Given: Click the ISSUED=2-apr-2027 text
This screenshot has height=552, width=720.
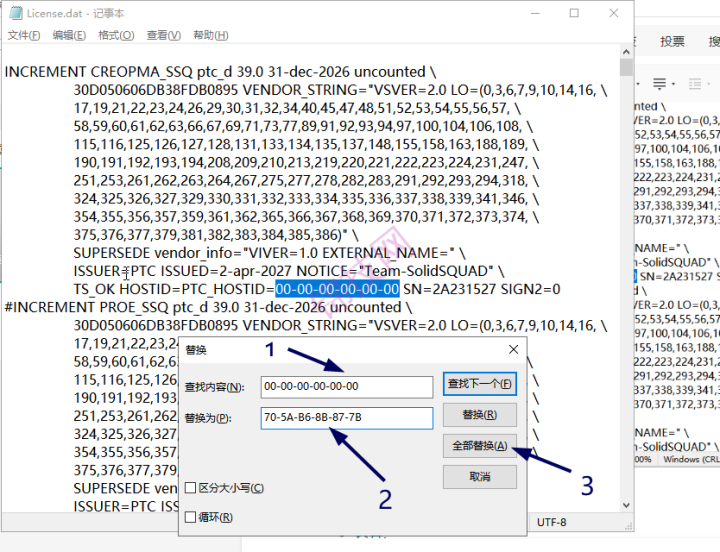Looking at the screenshot, I should [x=226, y=271].
